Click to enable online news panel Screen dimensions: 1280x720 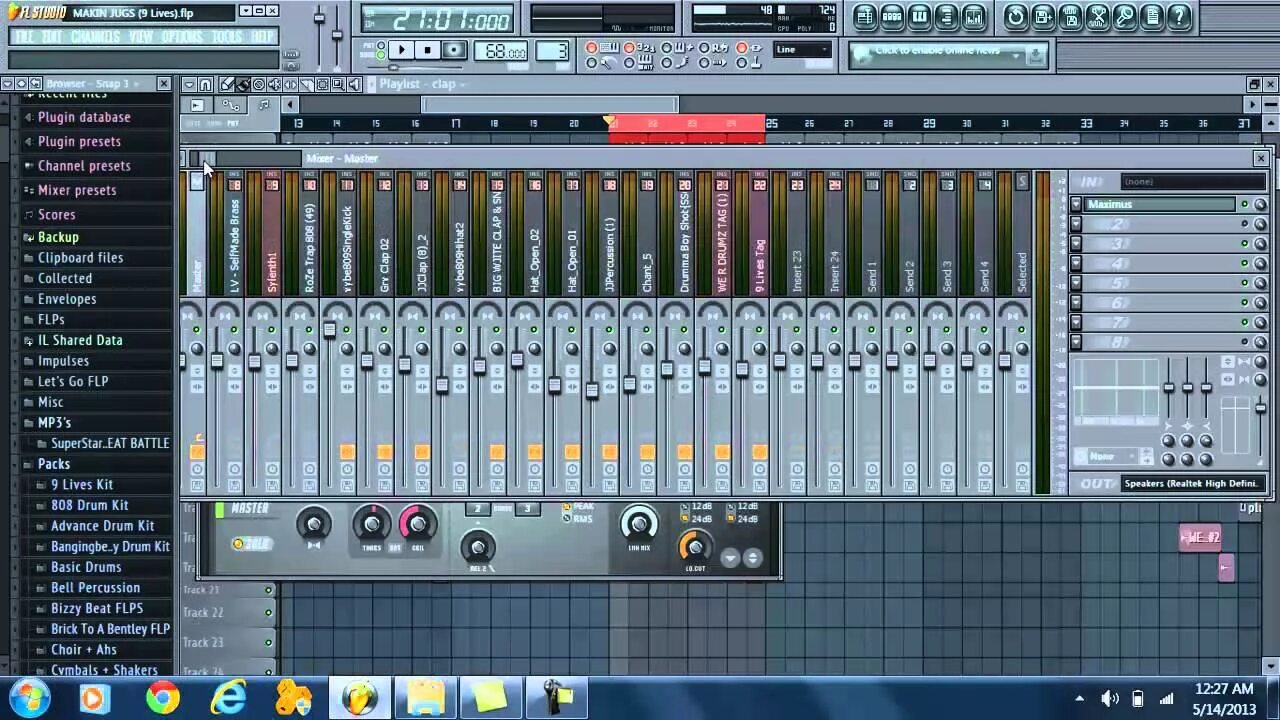947,54
